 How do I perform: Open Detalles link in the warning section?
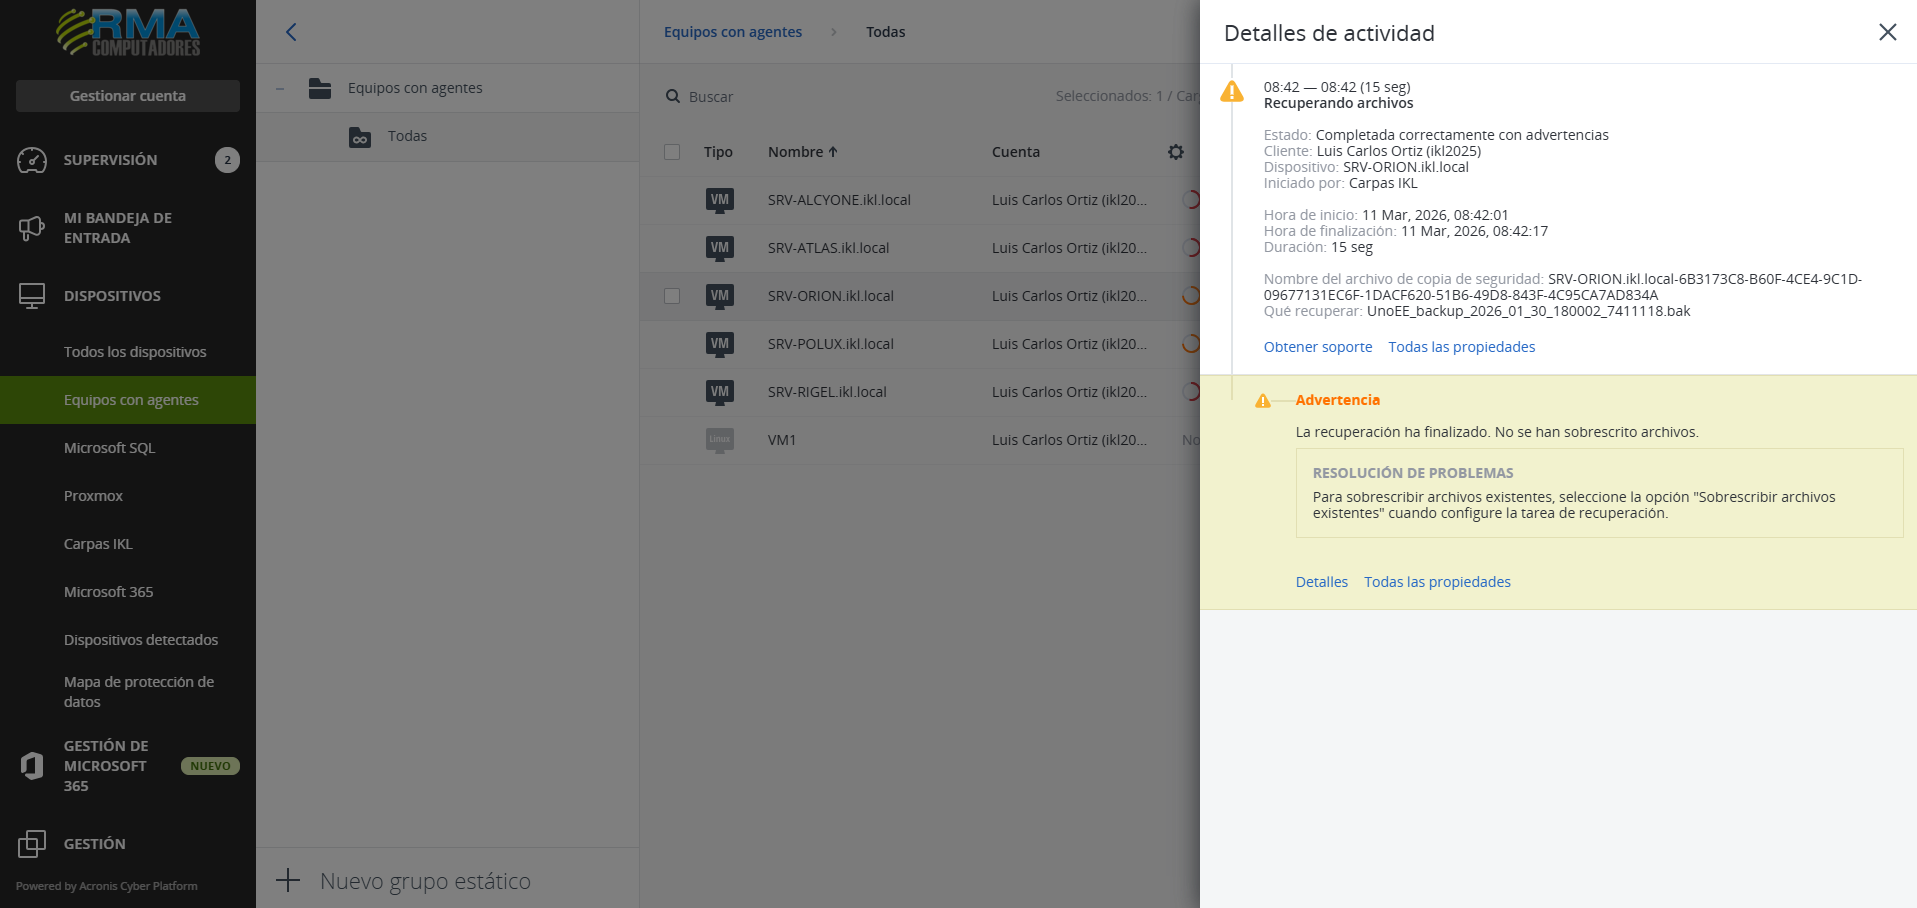1321,582
